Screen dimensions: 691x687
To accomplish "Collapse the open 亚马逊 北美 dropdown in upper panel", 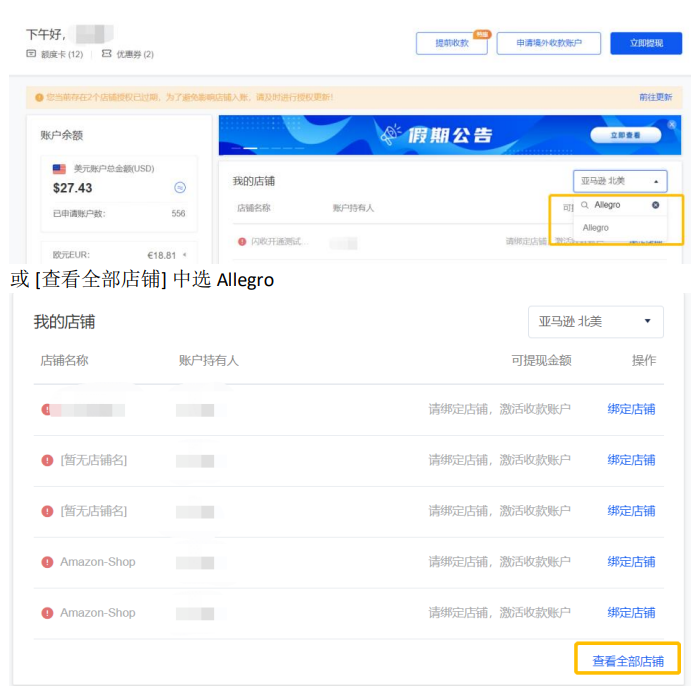I will [620, 181].
